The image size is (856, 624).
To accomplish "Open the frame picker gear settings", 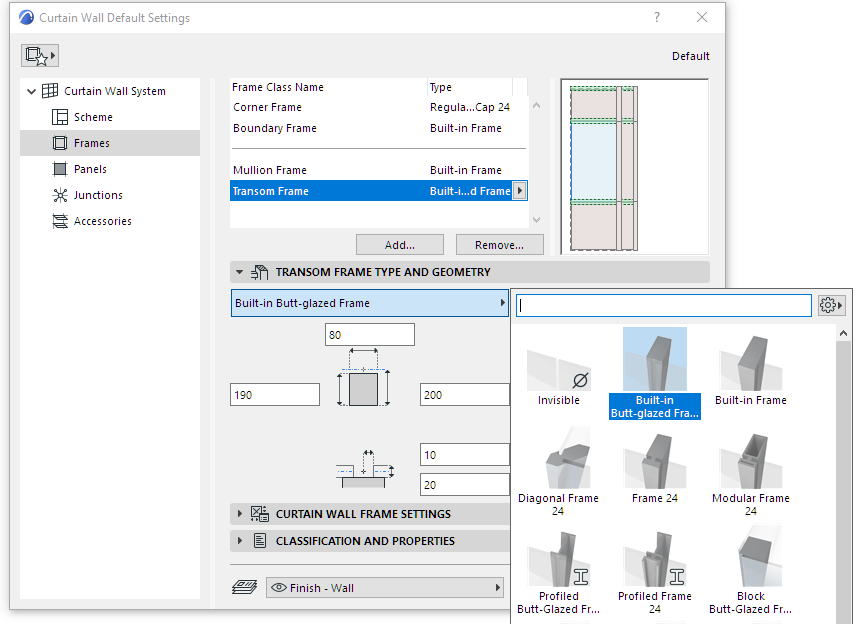I will coord(831,305).
